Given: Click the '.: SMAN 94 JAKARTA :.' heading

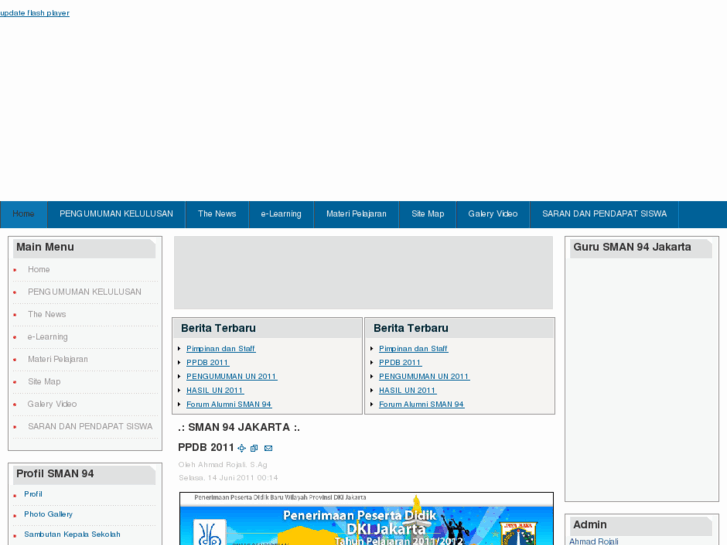Looking at the screenshot, I should pos(239,427).
